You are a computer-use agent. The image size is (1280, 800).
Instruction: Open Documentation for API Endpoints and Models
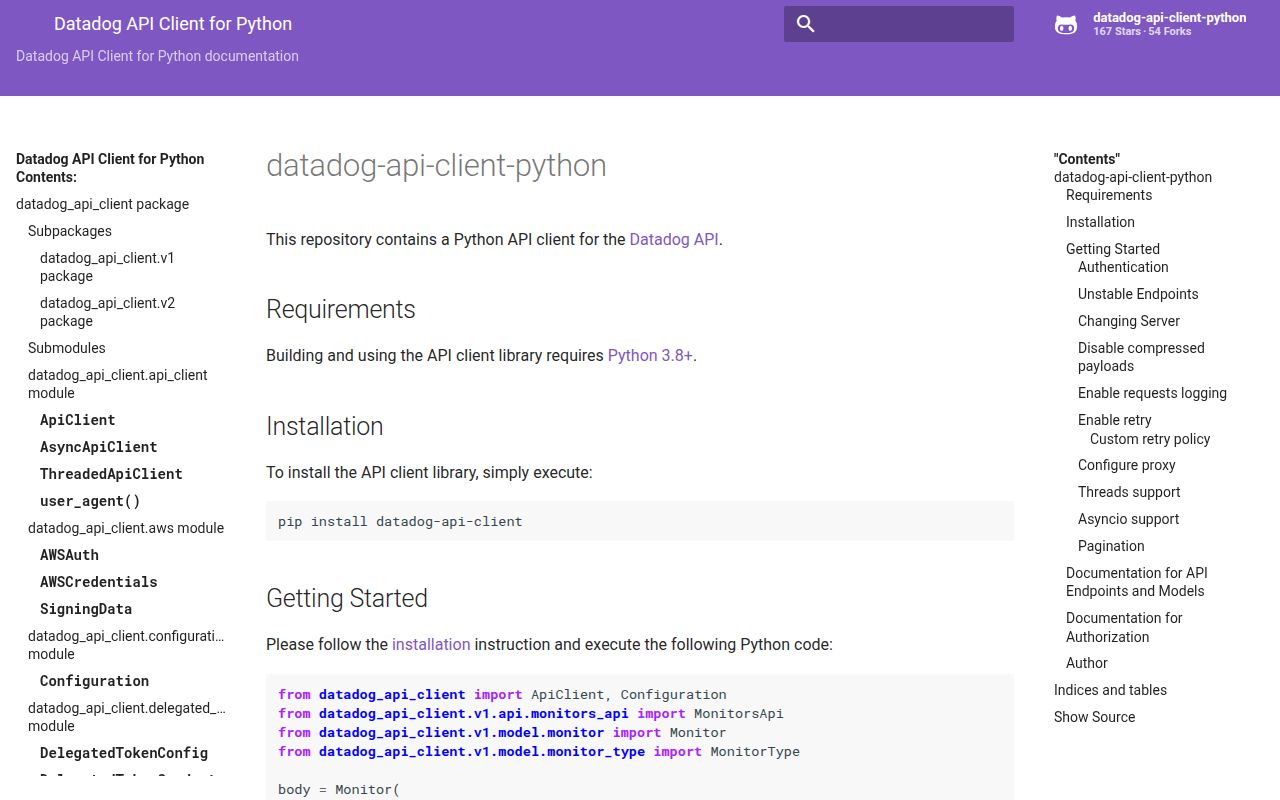click(x=1137, y=582)
